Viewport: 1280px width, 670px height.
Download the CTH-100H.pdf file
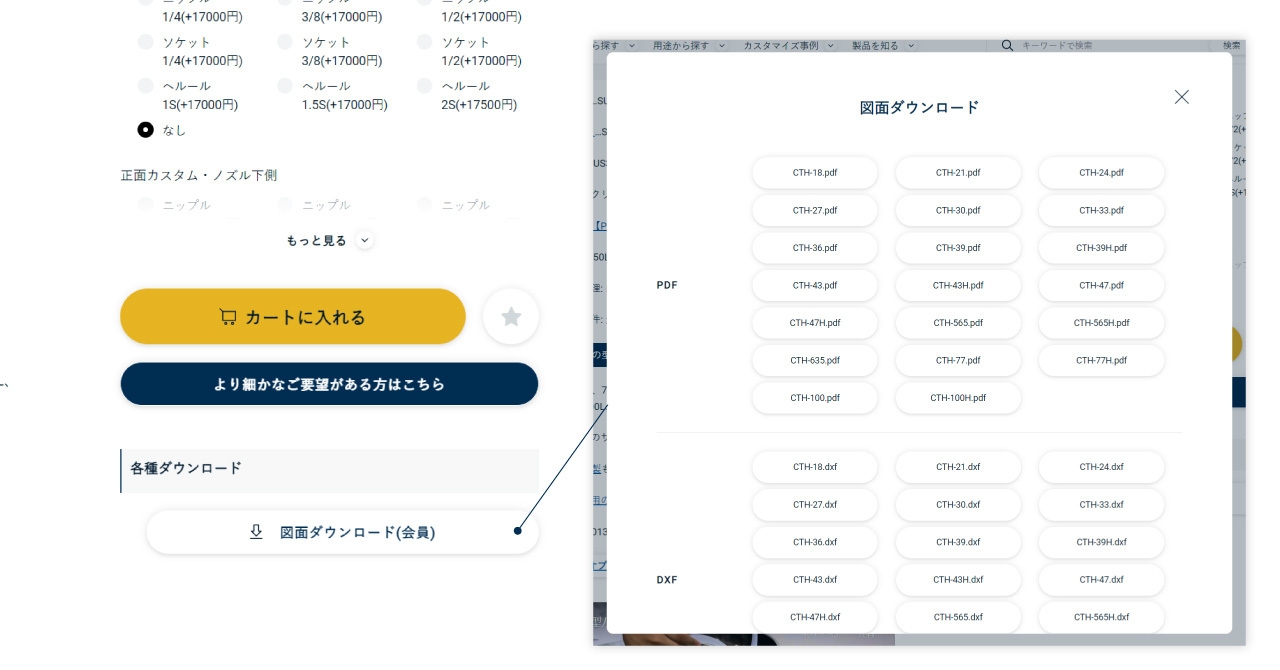(957, 398)
